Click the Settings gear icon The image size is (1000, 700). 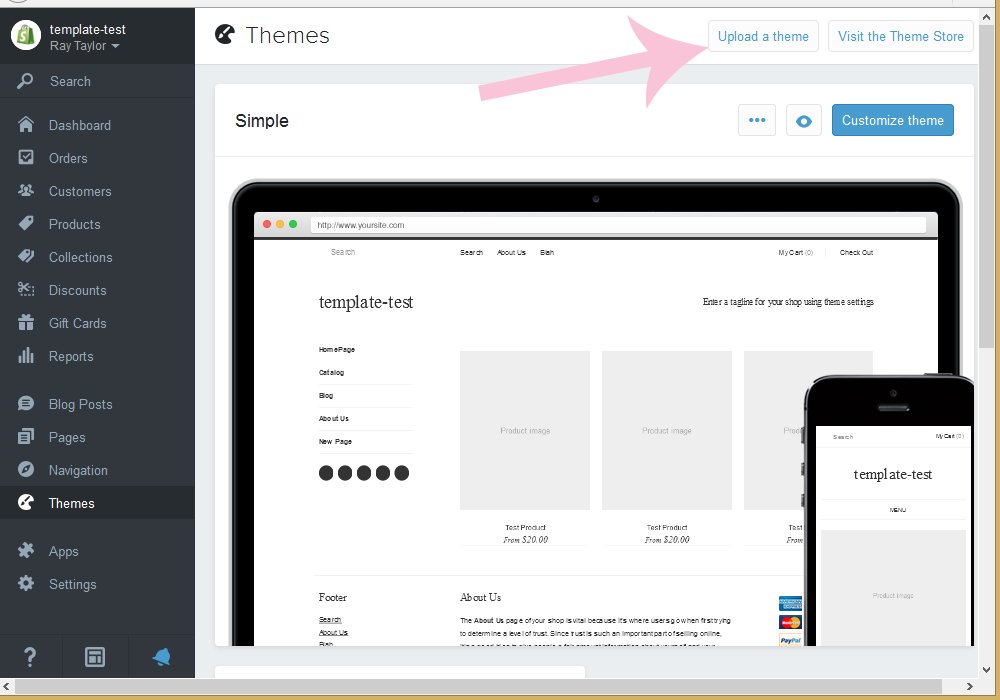(26, 583)
